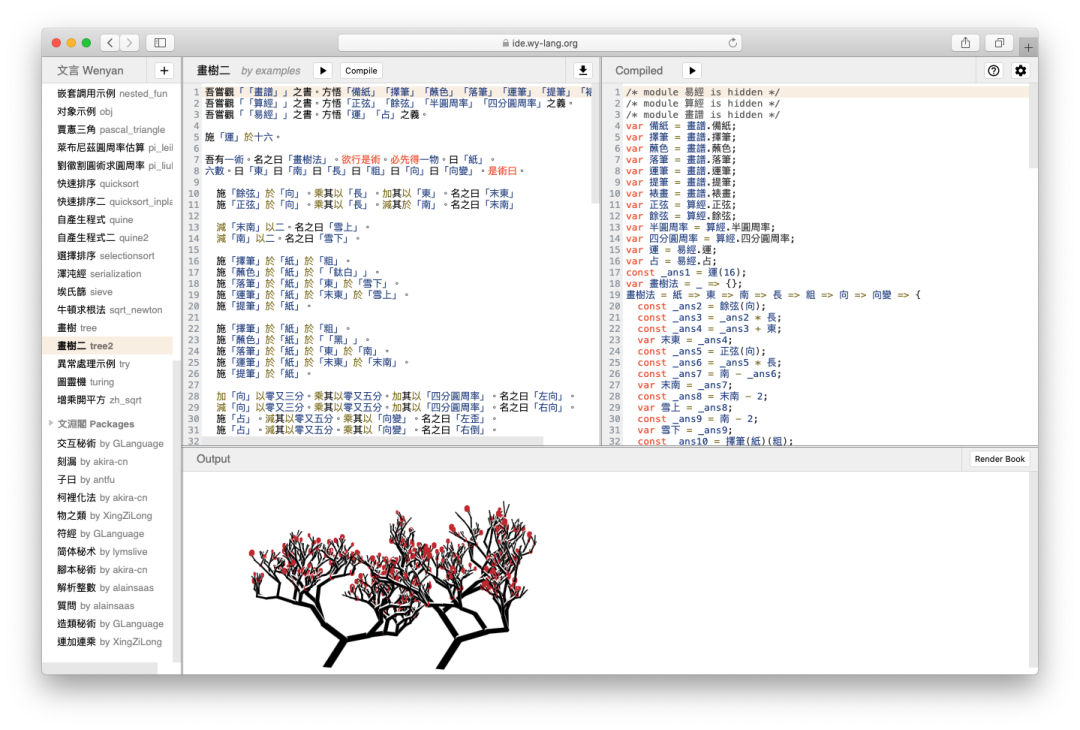The width and height of the screenshot is (1080, 730).
Task: Click the horizontal scrollbar of the code editor
Action: [372, 440]
